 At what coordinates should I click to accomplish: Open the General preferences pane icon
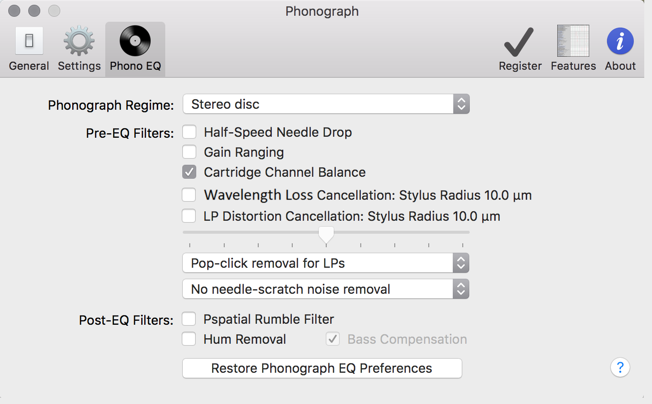coord(29,41)
